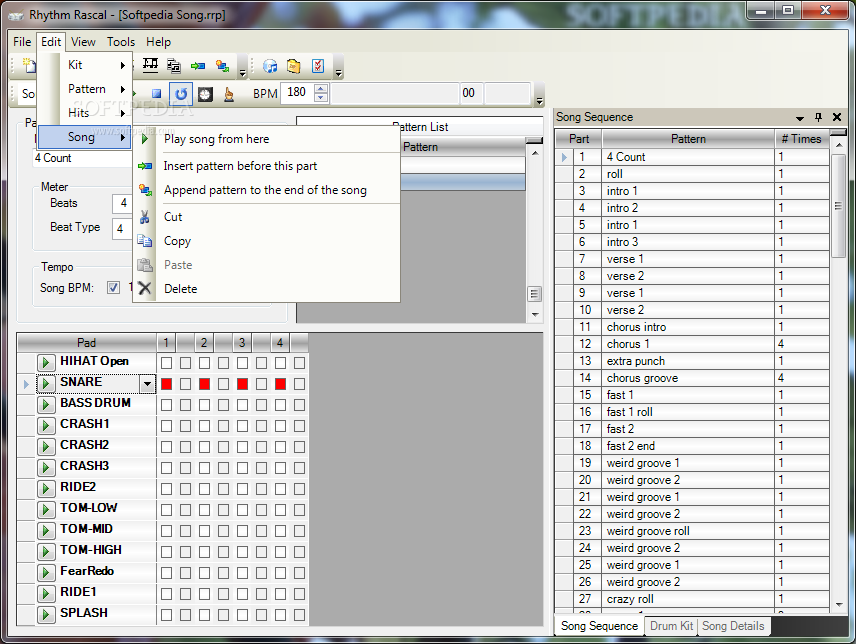This screenshot has width=856, height=644.
Task: Play the SNARE pad sample
Action: coord(46,384)
